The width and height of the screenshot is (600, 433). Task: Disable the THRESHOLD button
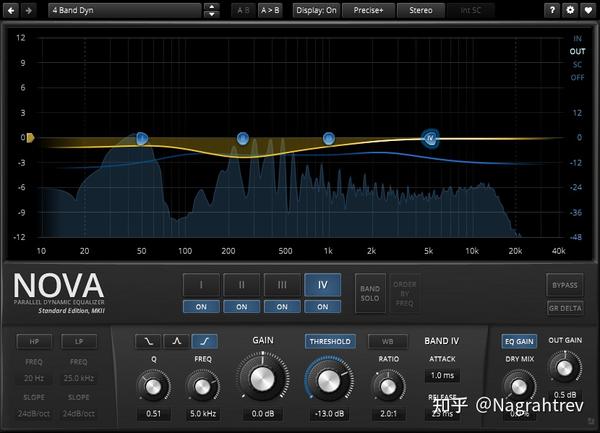(x=330, y=341)
